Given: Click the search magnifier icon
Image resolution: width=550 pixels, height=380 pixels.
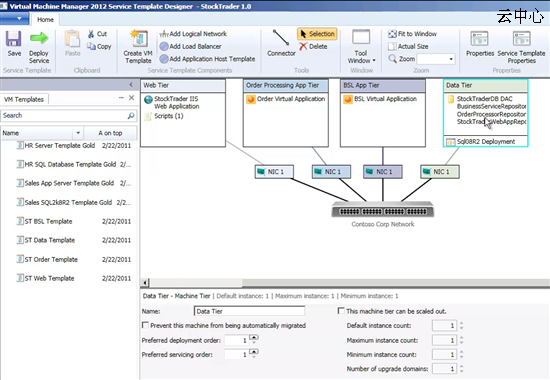Looking at the screenshot, I should (131, 115).
